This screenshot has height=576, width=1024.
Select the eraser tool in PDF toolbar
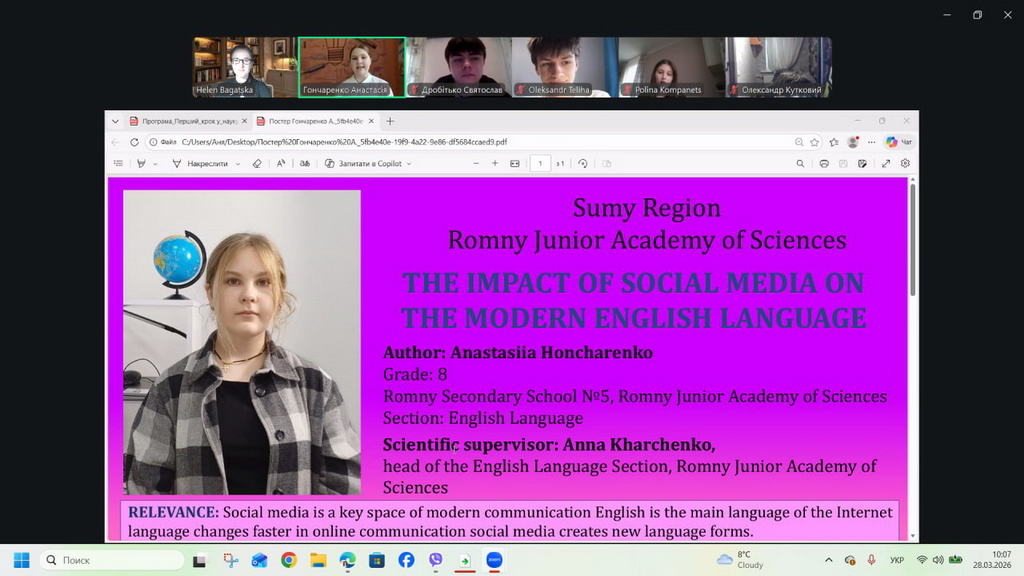coord(257,163)
